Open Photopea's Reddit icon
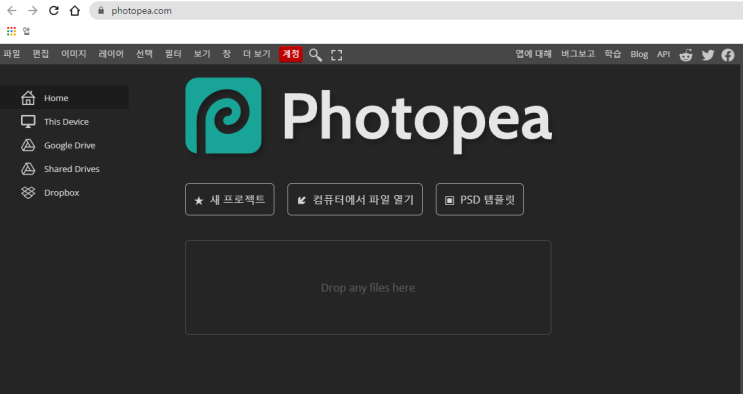Image resolution: width=743 pixels, height=394 pixels. pyautogui.click(x=686, y=55)
